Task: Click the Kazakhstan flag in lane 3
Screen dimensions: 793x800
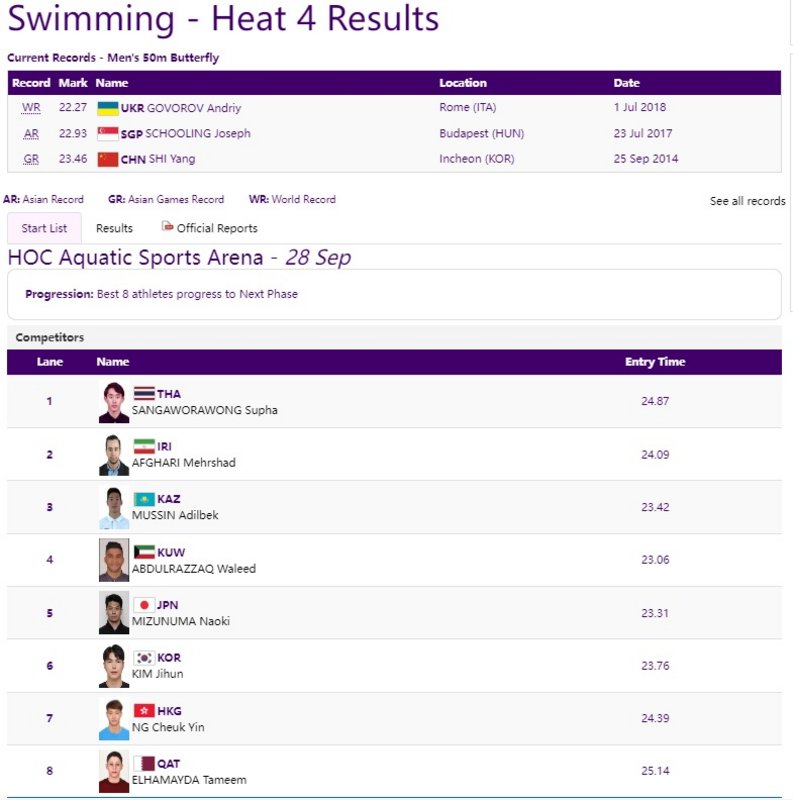Action: pos(144,499)
